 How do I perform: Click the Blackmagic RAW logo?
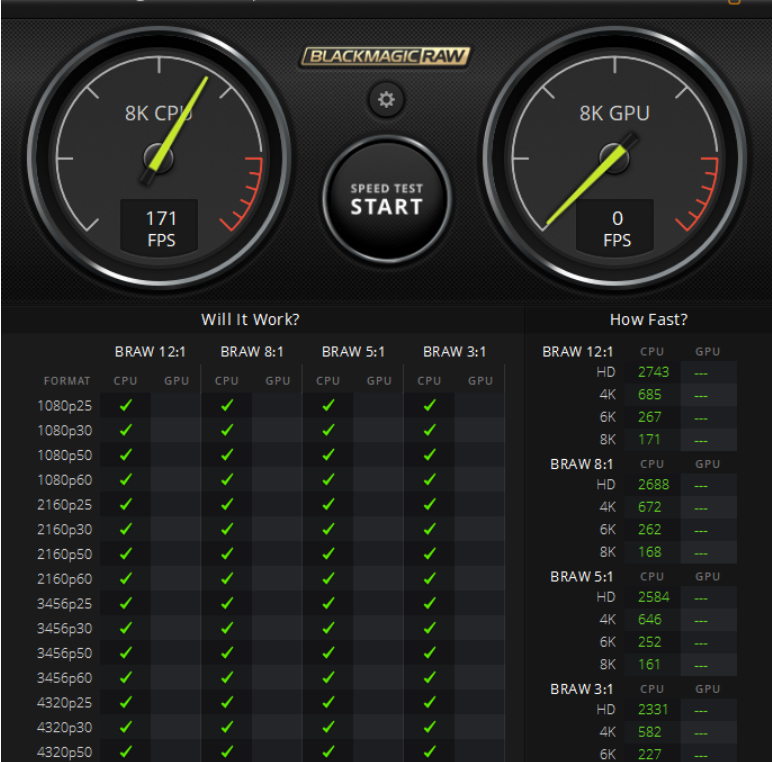386,57
